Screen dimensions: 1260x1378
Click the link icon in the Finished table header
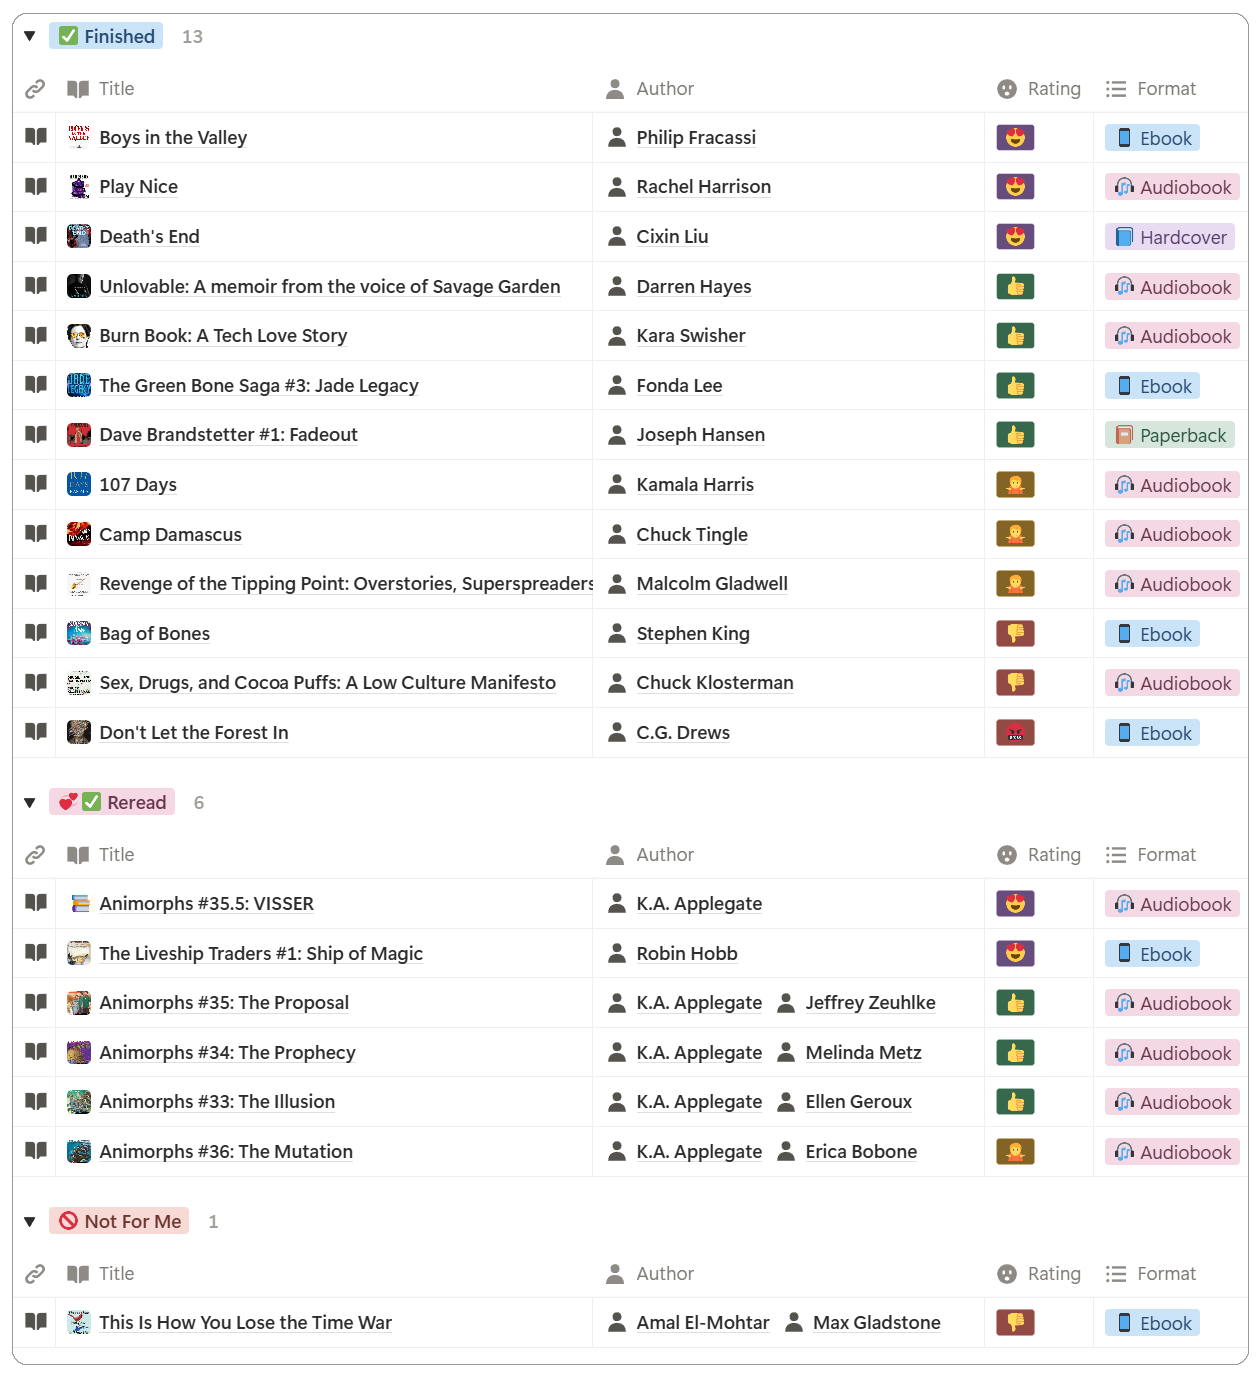point(35,89)
